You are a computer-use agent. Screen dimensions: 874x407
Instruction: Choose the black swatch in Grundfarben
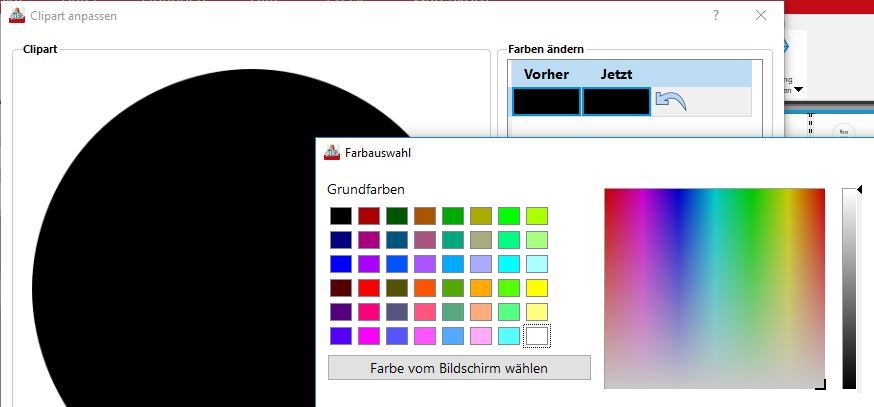tap(341, 216)
